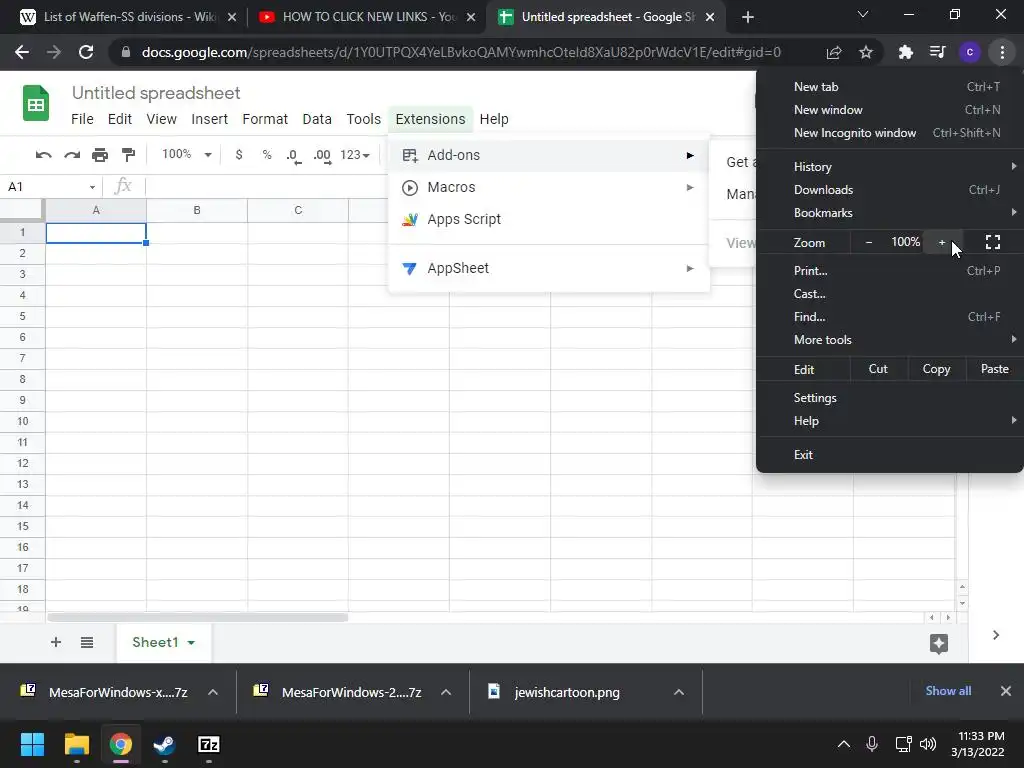Open the Explore button at bottom right
1024x768 pixels.
938,643
